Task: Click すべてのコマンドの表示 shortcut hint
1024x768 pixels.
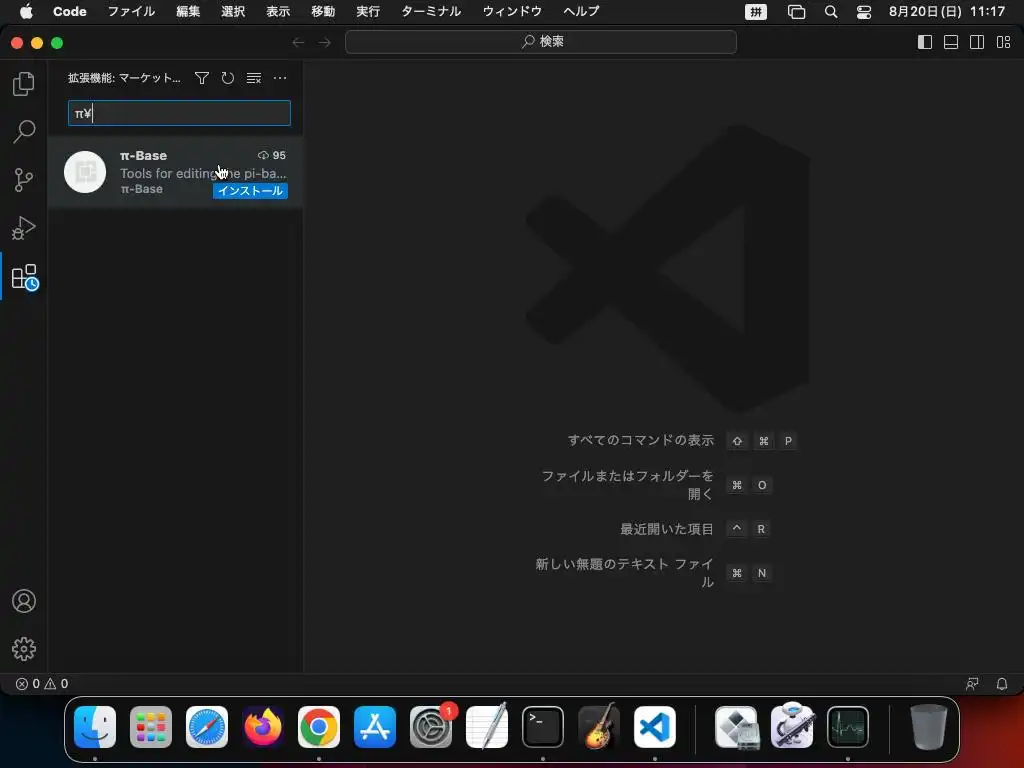Action: [641, 440]
